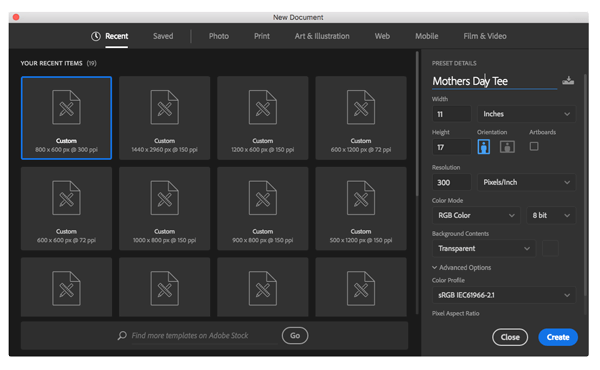The height and width of the screenshot is (370, 600).
Task: Click the Width input field showing 11
Action: click(452, 114)
